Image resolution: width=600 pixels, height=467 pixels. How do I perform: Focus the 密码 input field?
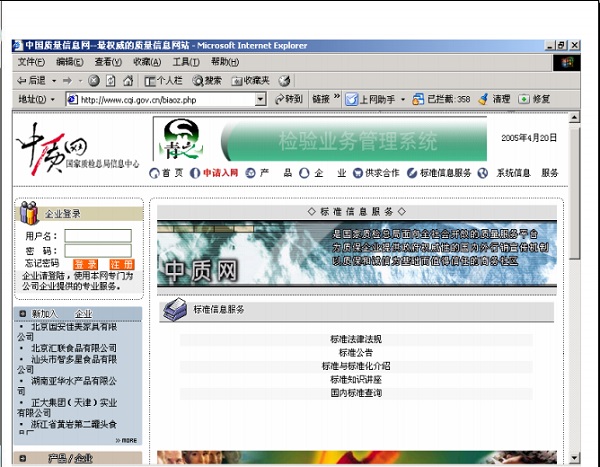98,251
